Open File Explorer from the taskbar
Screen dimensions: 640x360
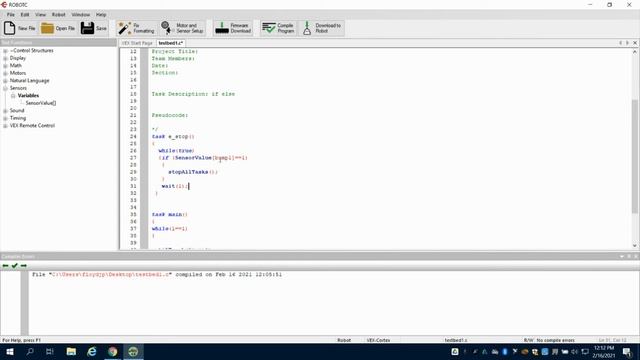71,351
